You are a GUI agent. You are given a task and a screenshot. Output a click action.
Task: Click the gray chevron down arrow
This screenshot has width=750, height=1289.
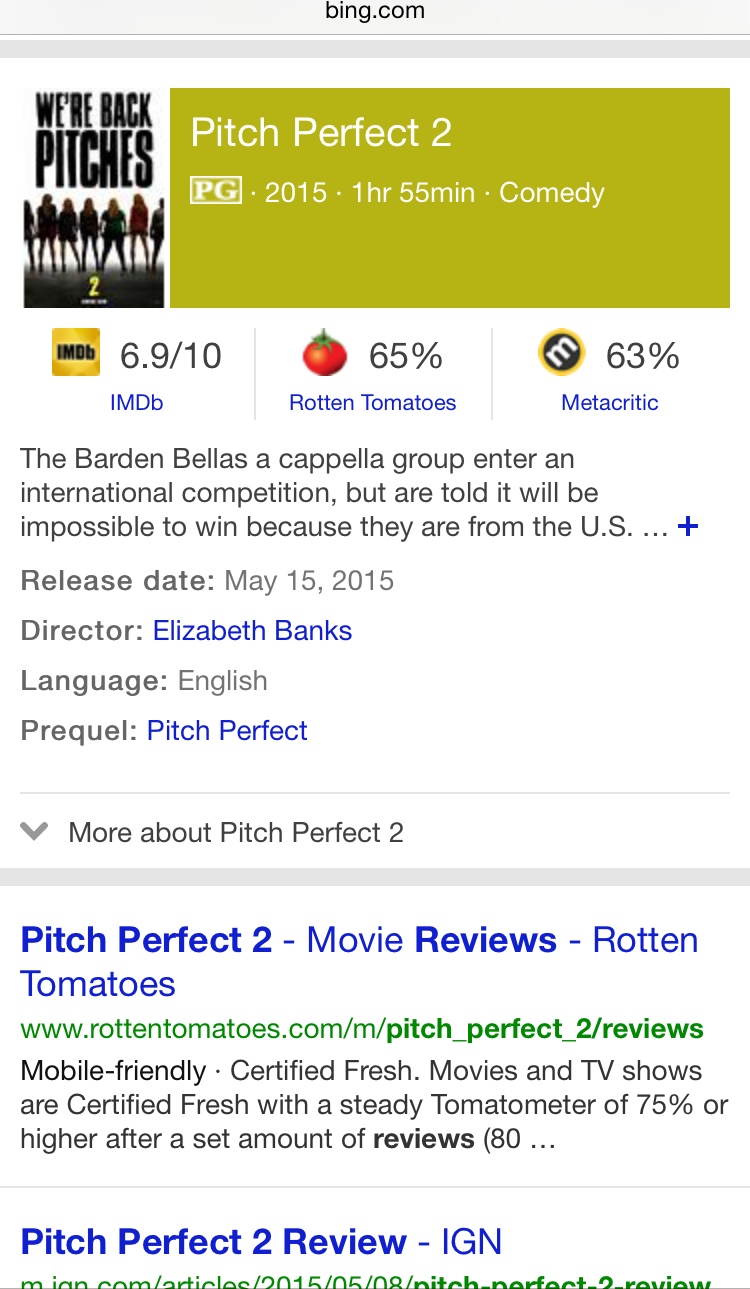[x=34, y=831]
